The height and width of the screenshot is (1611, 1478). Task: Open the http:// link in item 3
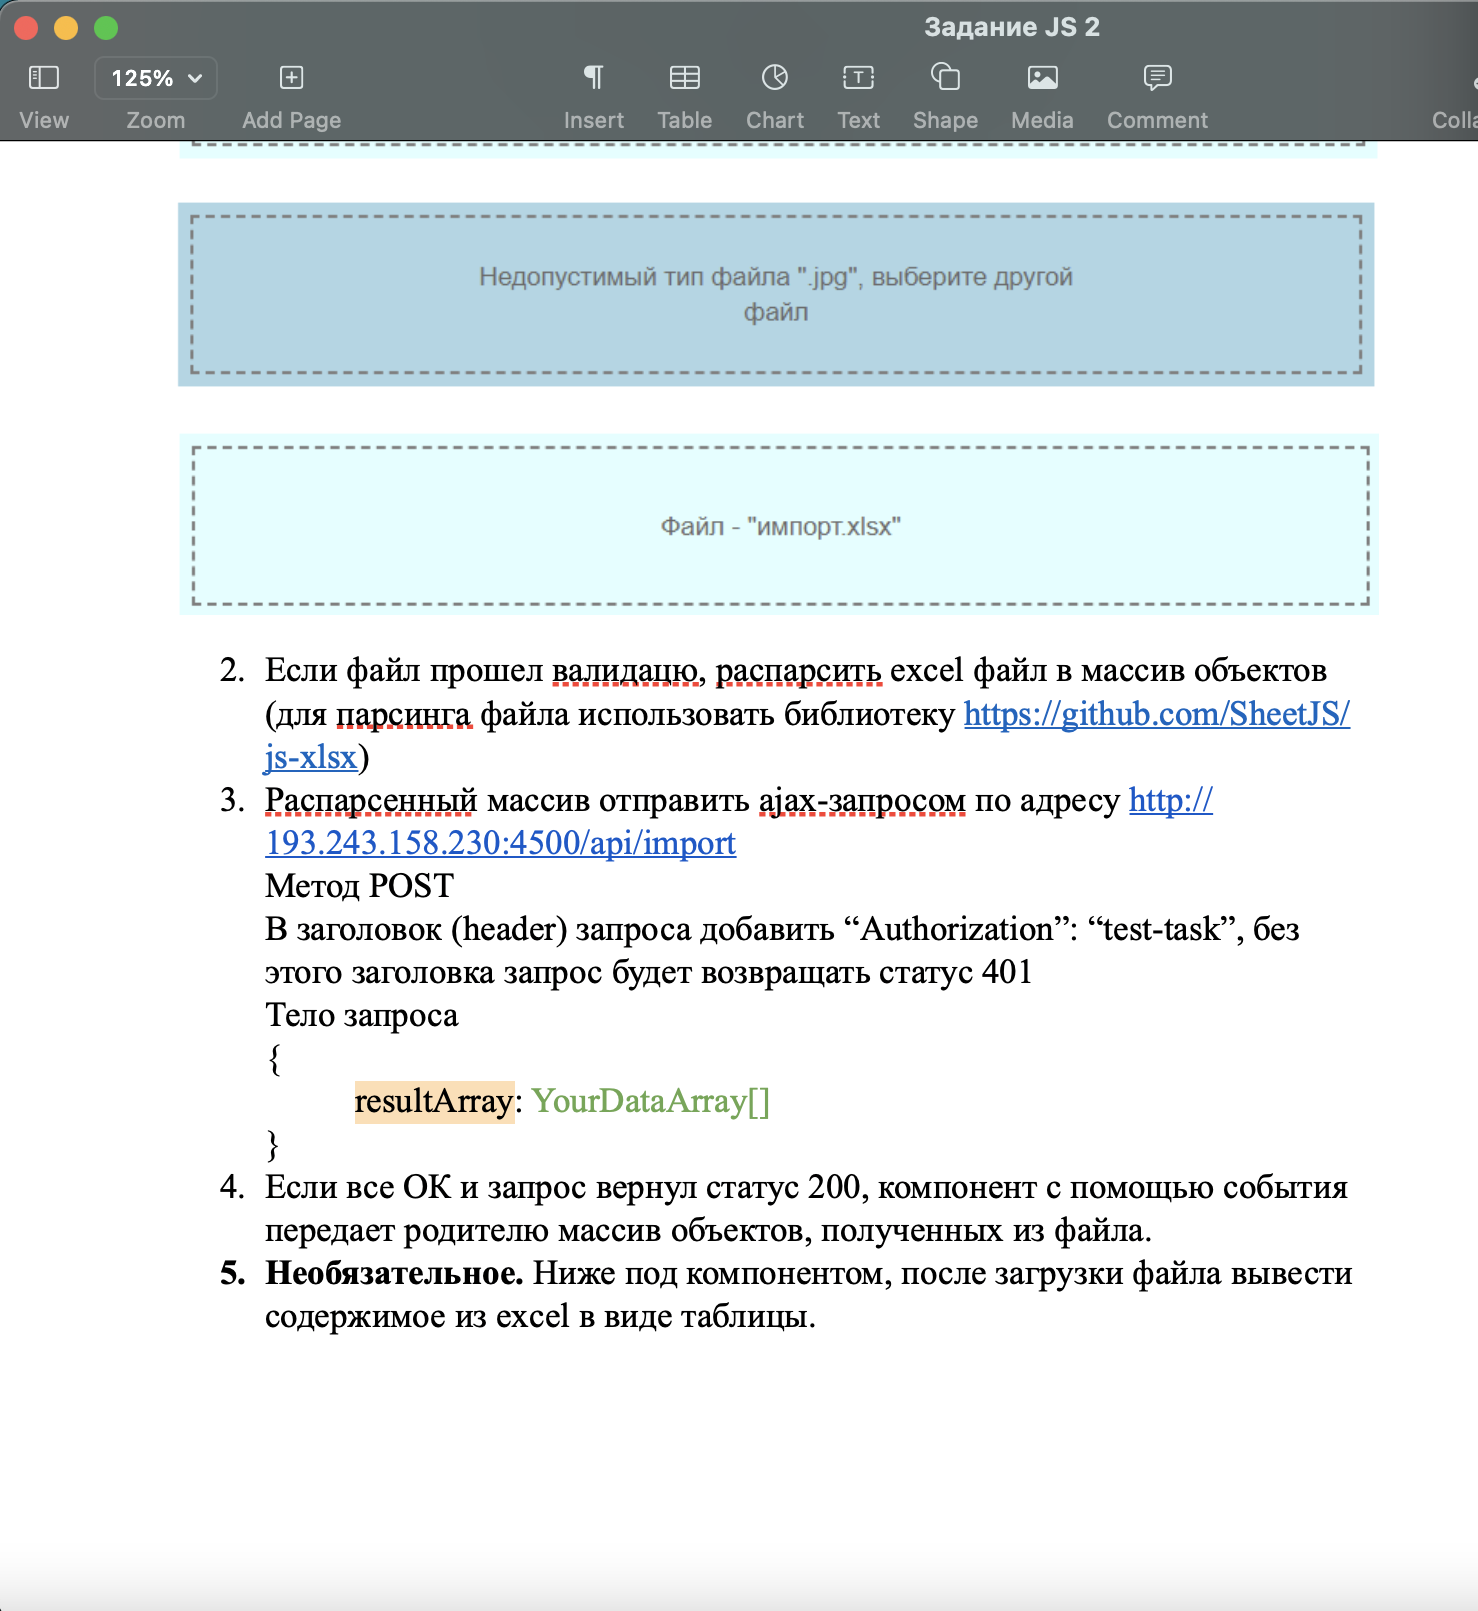click(1171, 800)
